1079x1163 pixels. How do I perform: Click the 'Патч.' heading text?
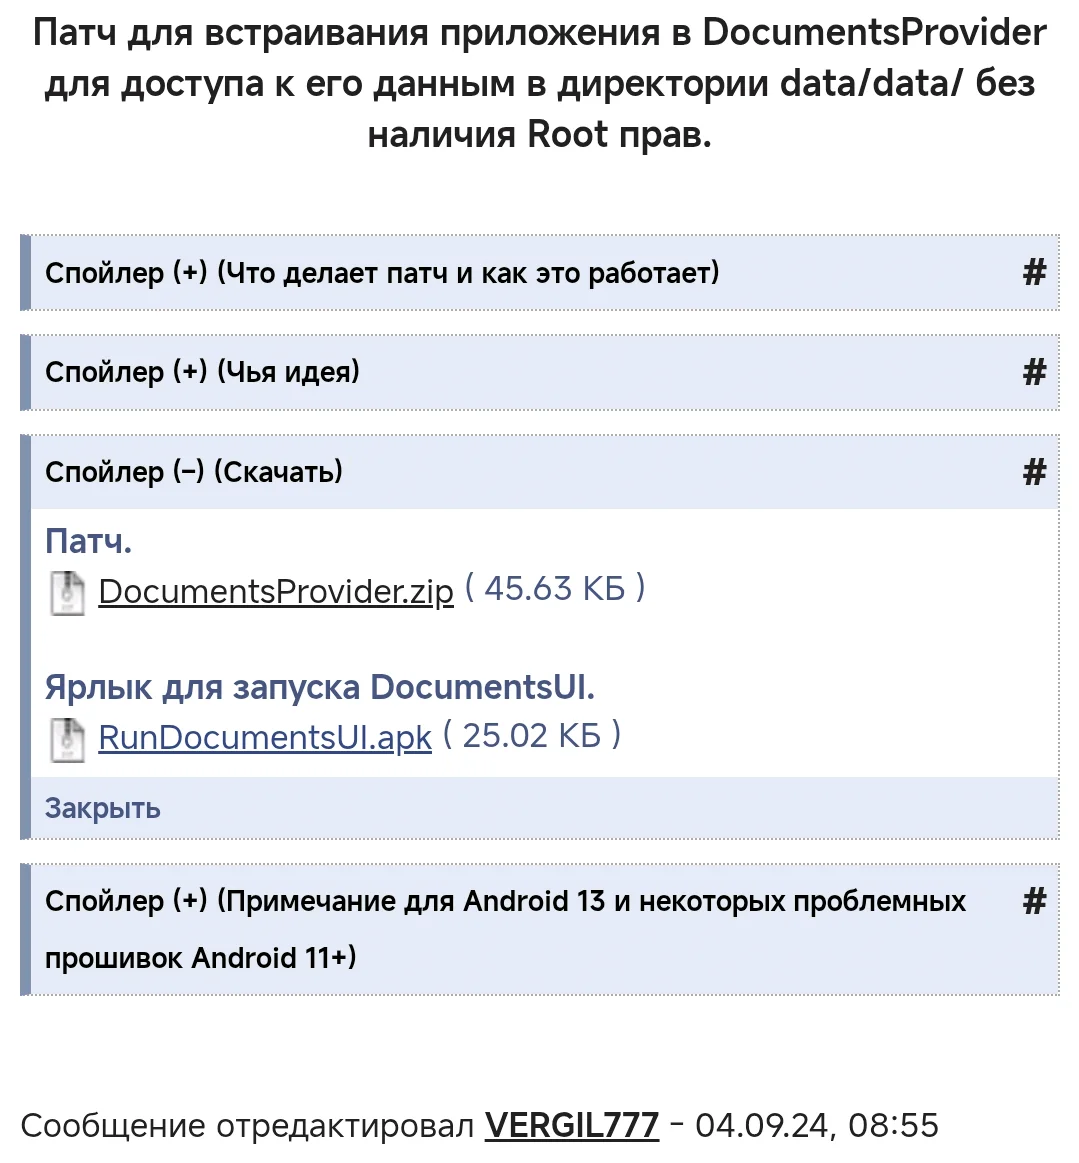(88, 541)
